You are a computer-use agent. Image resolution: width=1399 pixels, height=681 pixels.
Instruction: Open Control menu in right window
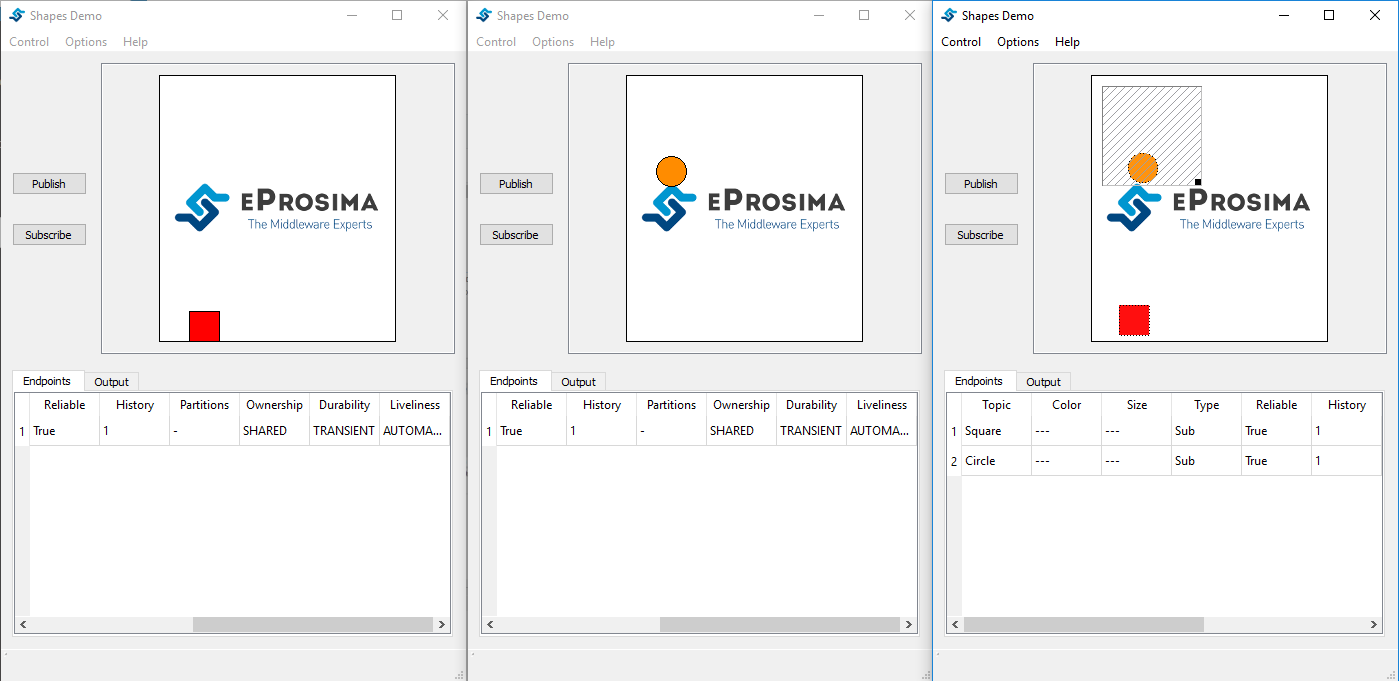click(961, 42)
